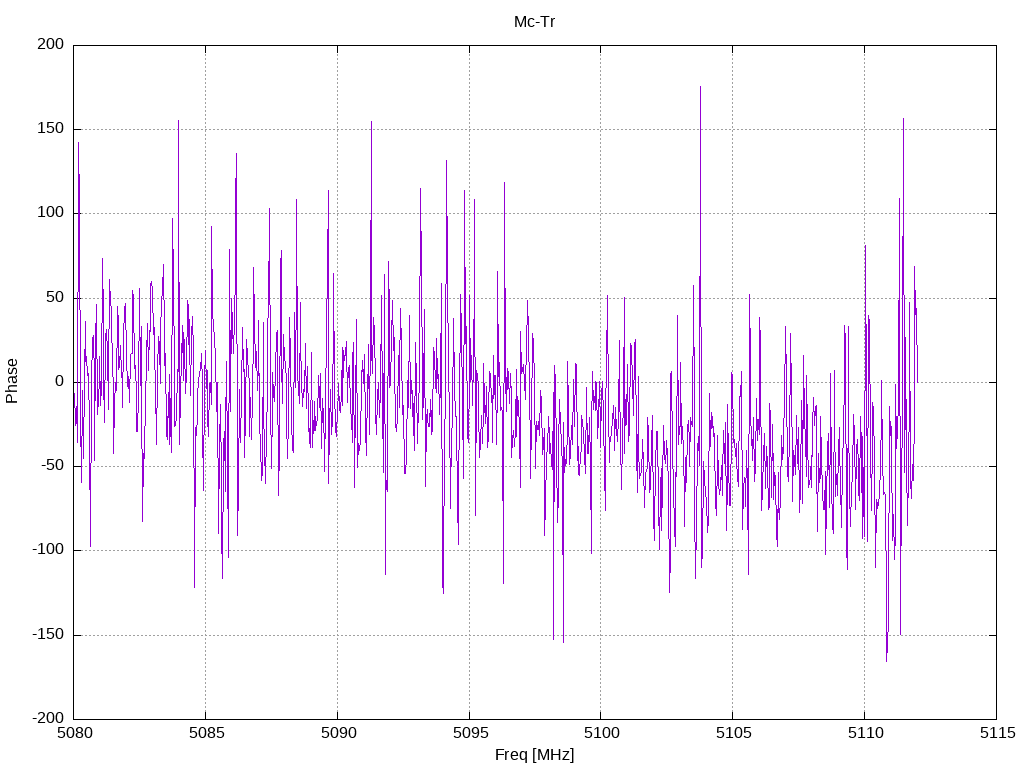The width and height of the screenshot is (1024, 768).
Task: Click the 5100 x-axis tick label
Action: coord(601,733)
